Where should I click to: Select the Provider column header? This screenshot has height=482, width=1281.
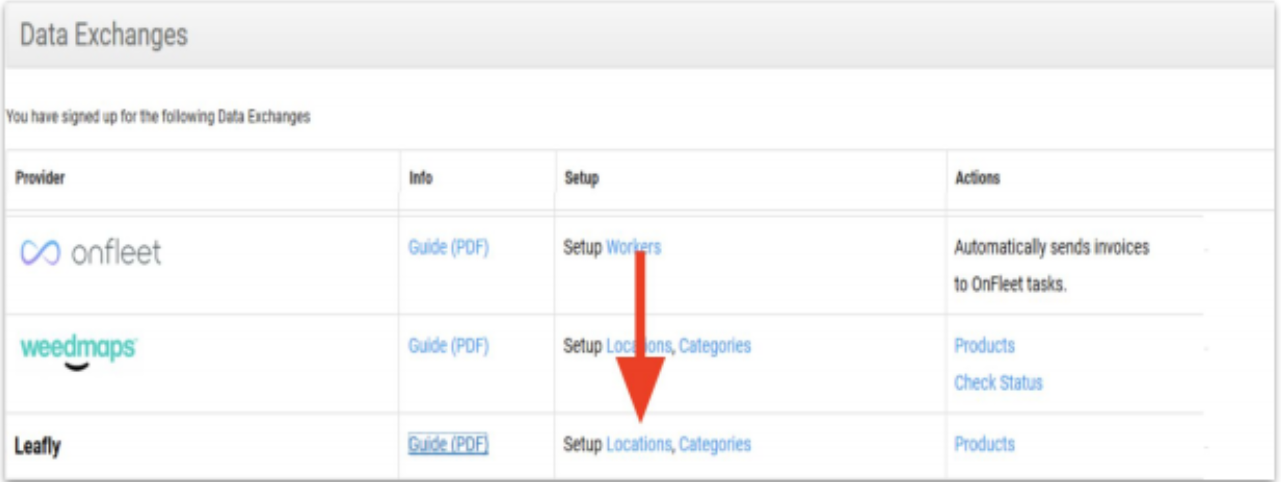[x=40, y=178]
